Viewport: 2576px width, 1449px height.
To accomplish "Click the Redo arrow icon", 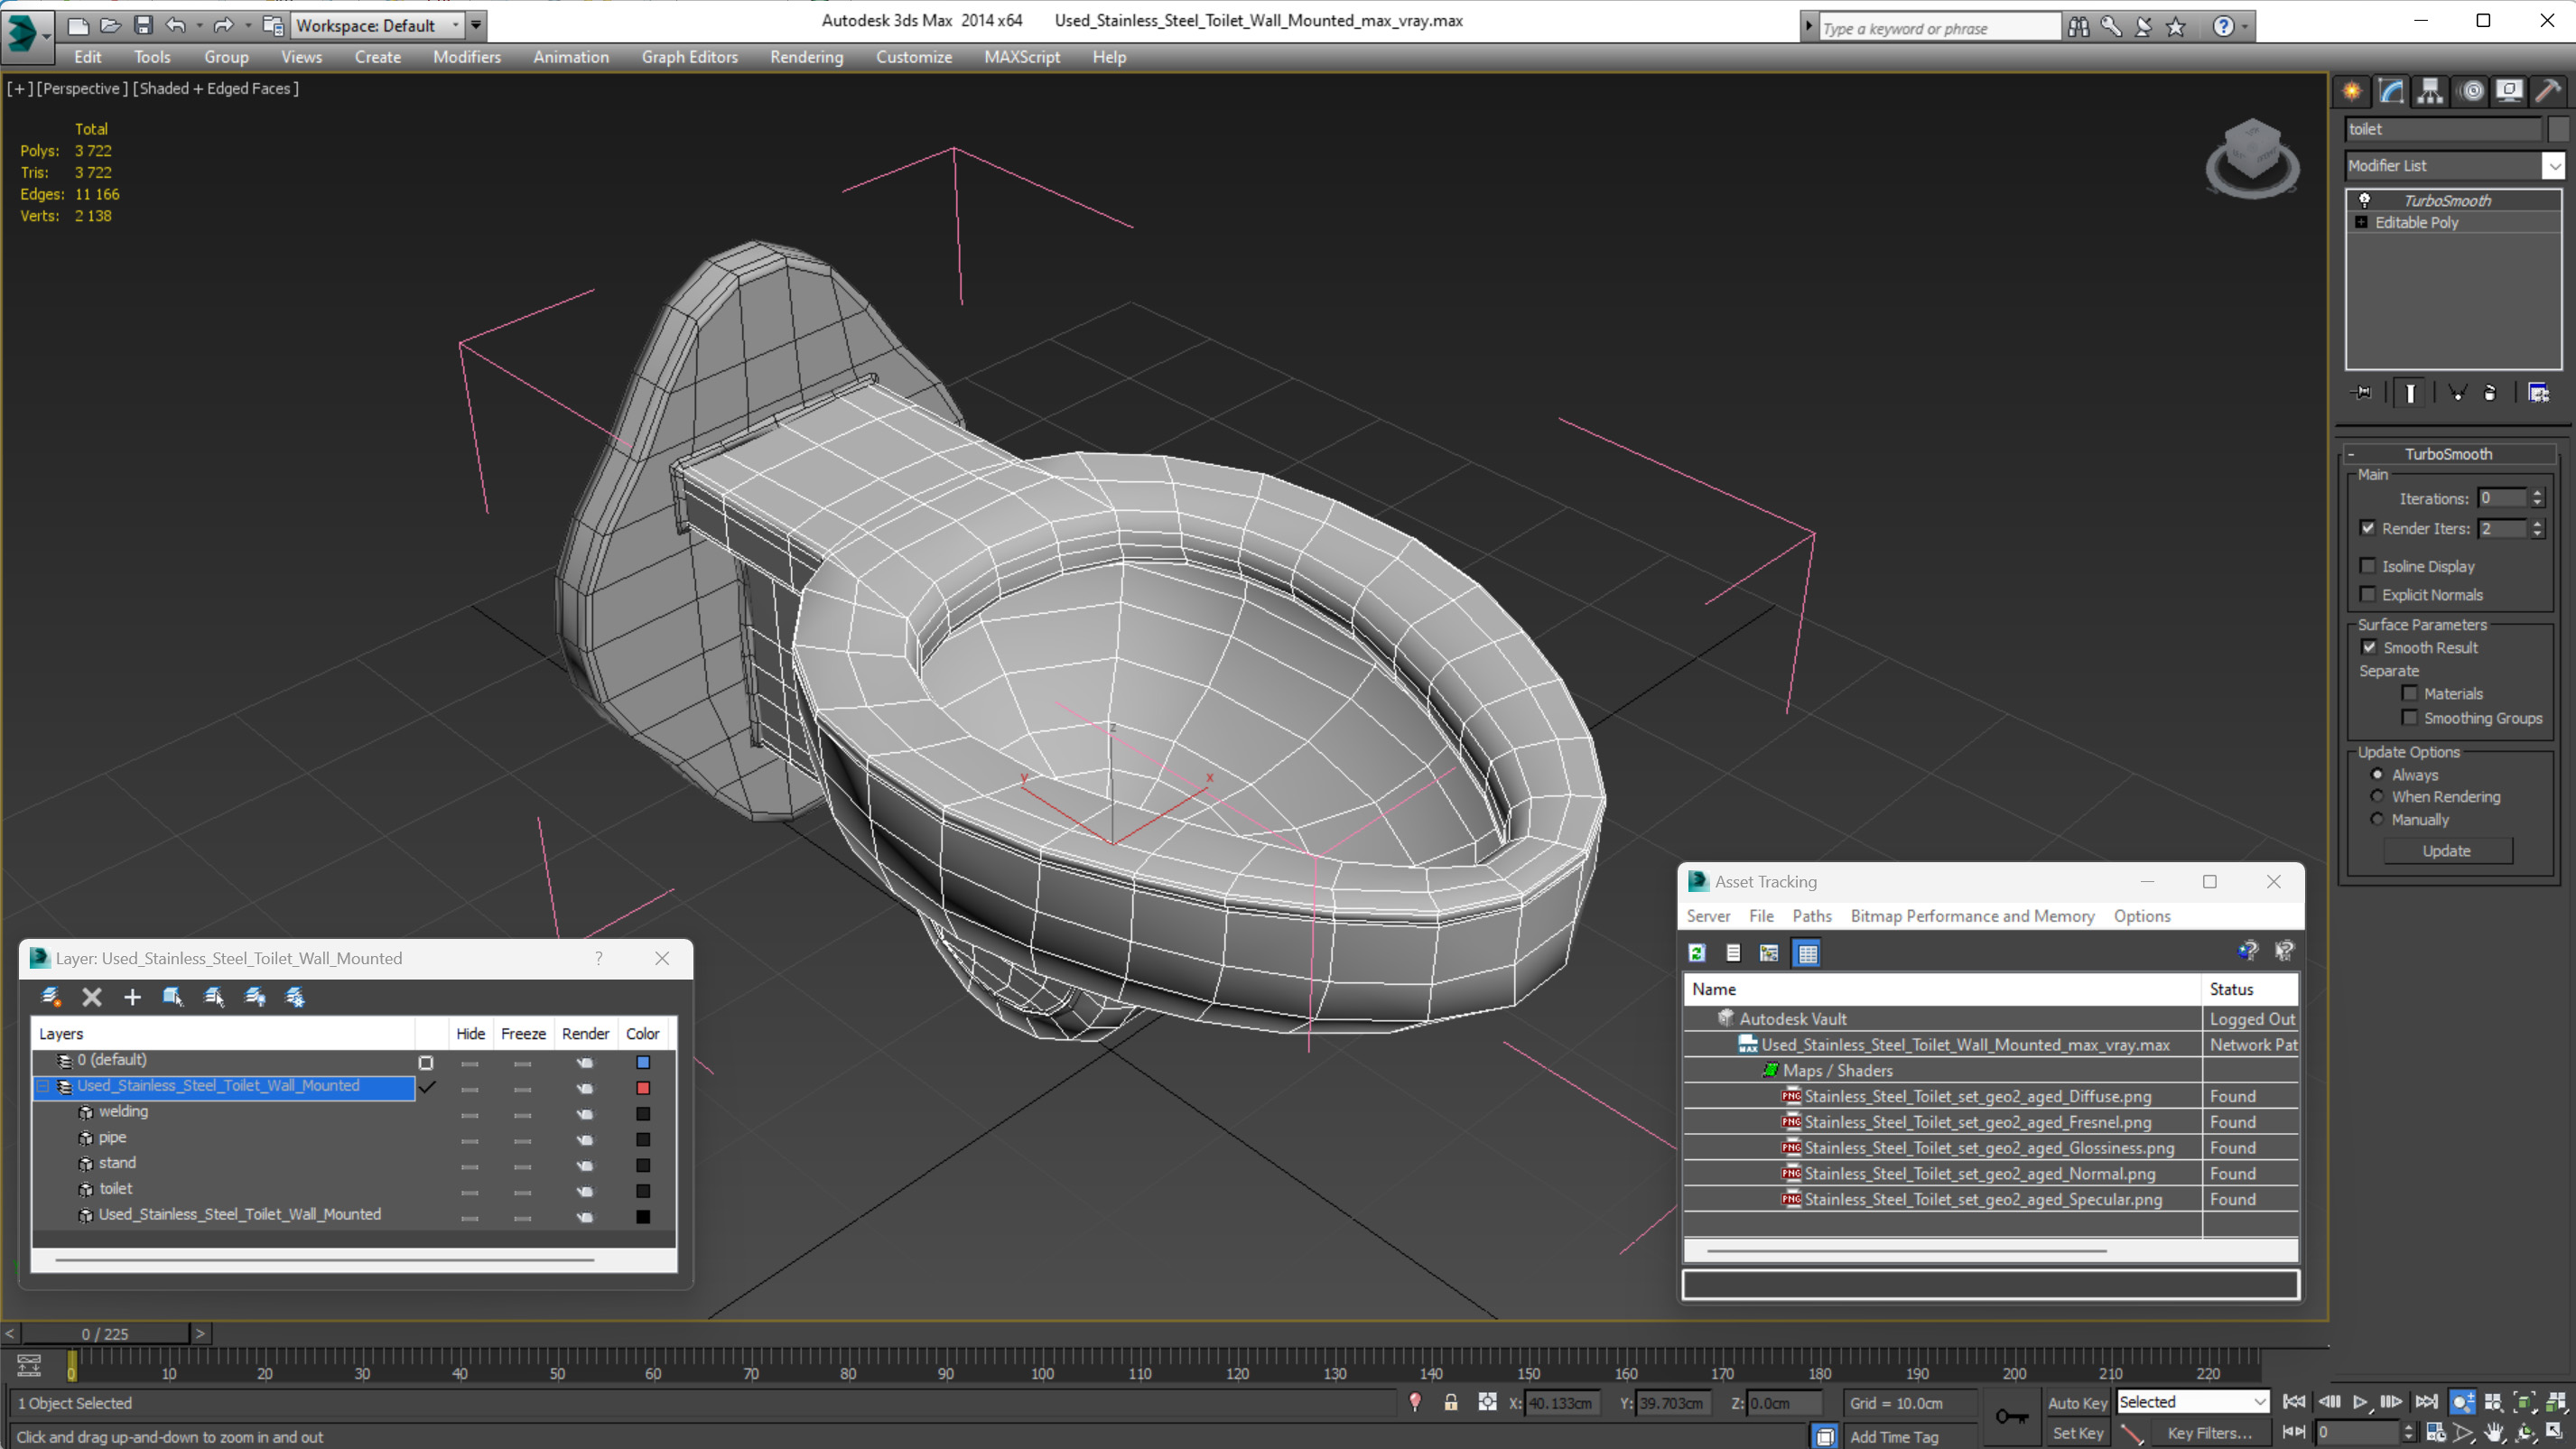I will point(223,25).
